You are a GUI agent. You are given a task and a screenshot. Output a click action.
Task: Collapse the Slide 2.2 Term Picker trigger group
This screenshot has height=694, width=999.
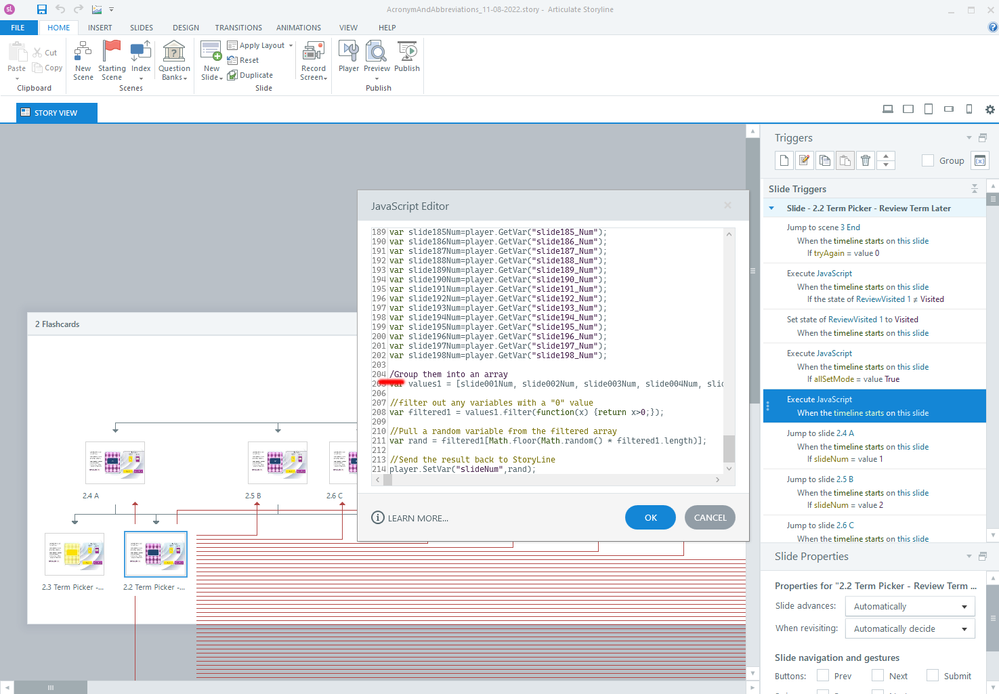[772, 208]
